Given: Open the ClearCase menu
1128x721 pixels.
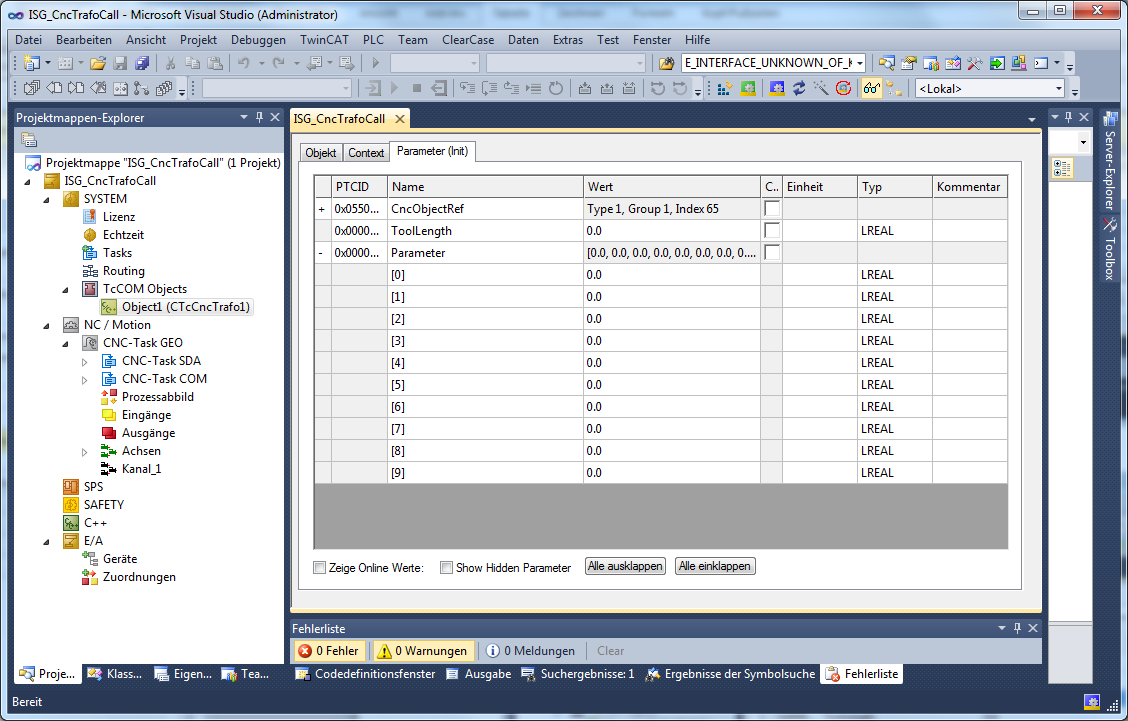Looking at the screenshot, I should (468, 40).
